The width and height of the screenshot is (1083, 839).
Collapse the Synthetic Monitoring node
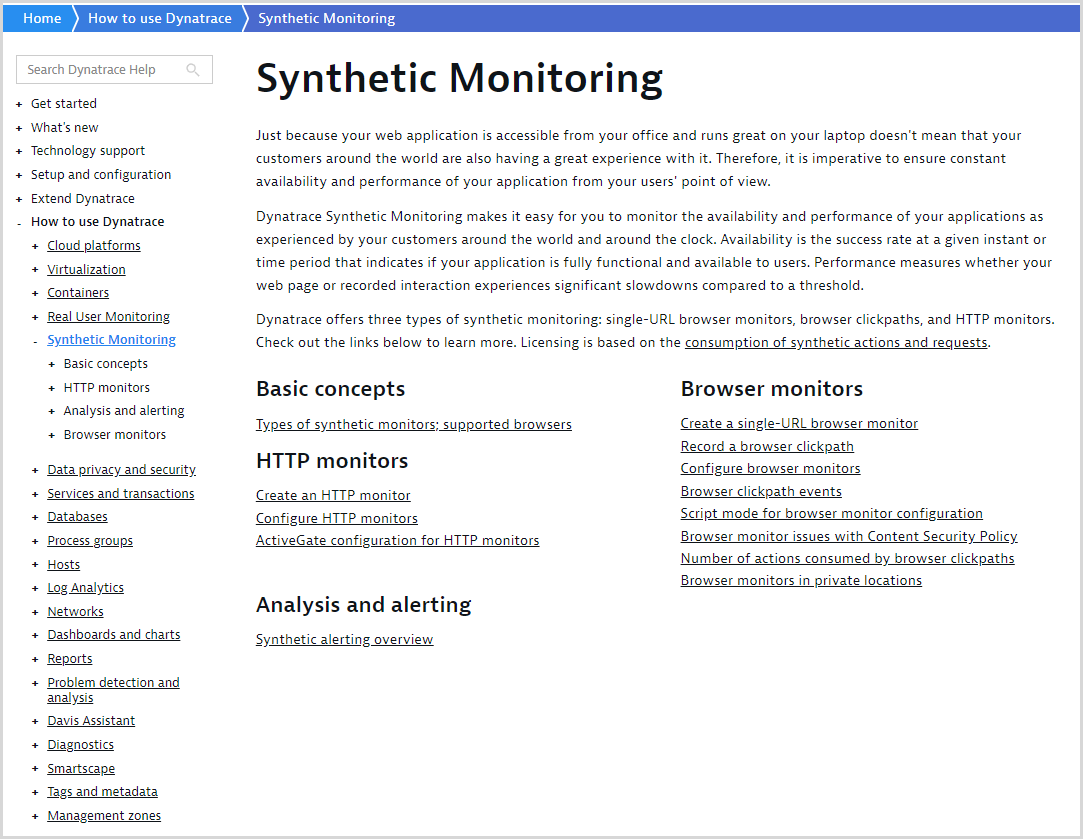coord(35,341)
